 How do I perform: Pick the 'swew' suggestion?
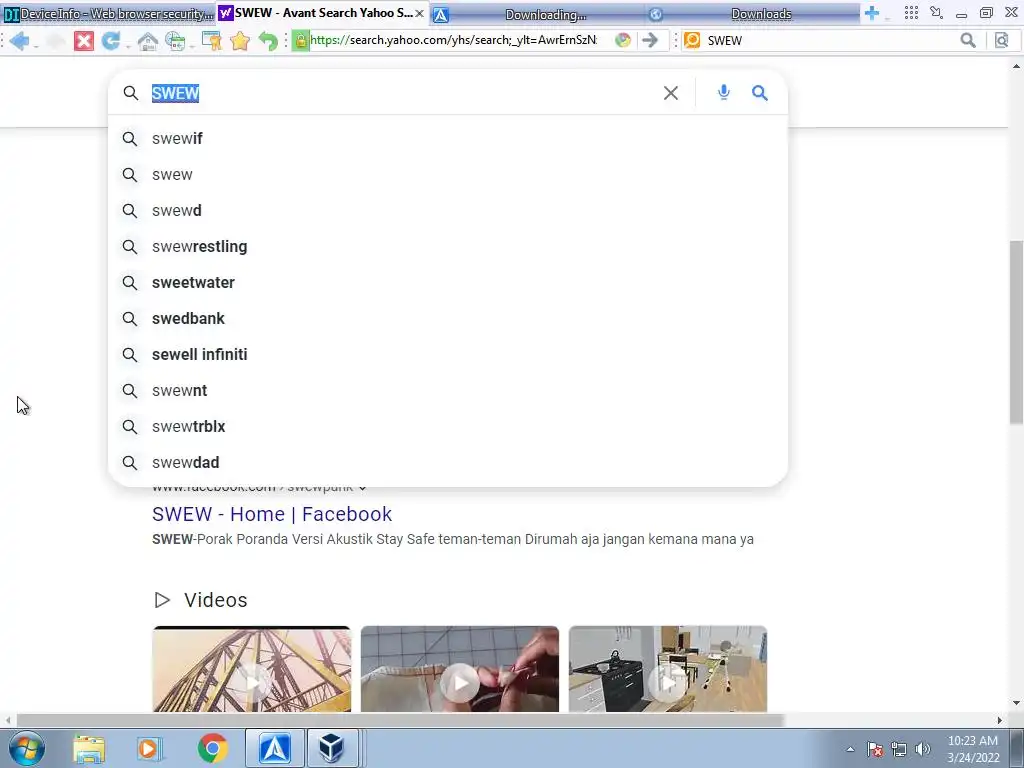[448, 174]
